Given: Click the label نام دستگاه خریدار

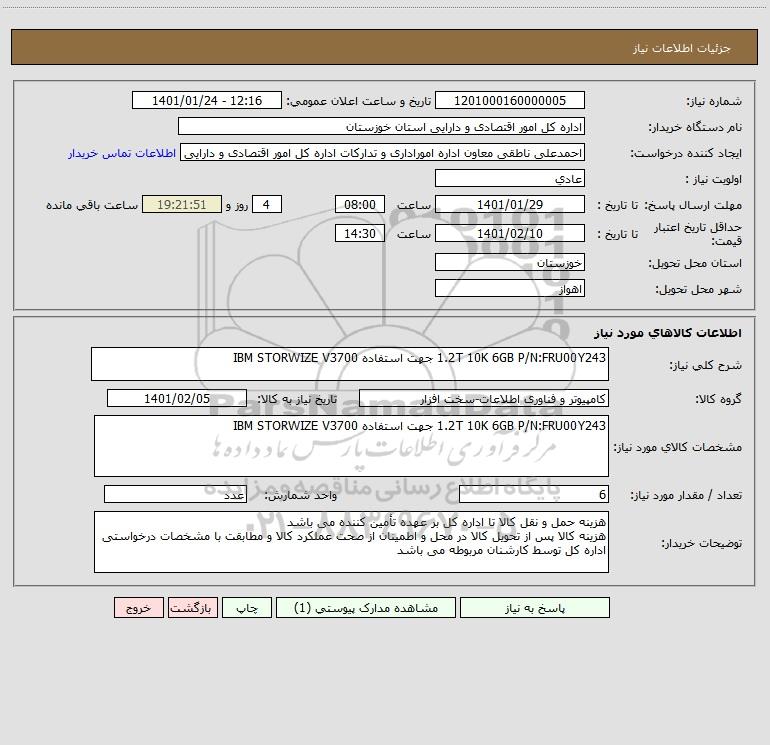Looking at the screenshot, I should tap(695, 128).
